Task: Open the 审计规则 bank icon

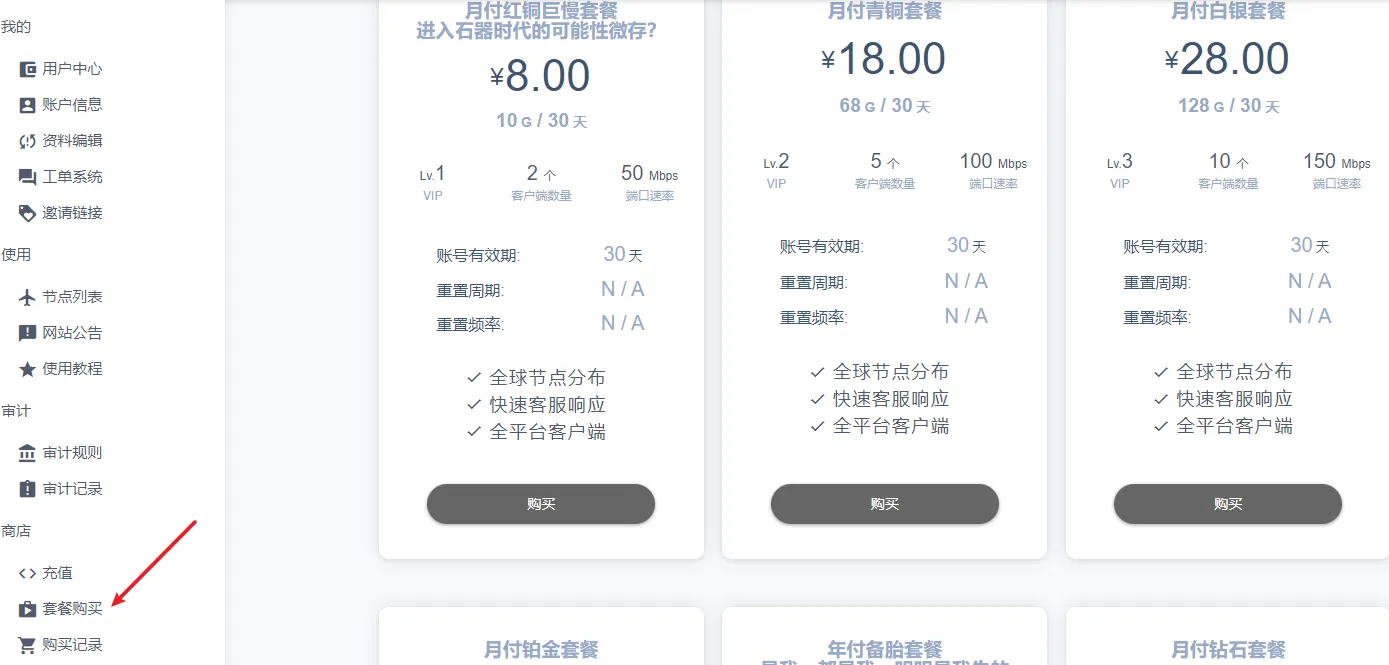Action: pos(28,453)
